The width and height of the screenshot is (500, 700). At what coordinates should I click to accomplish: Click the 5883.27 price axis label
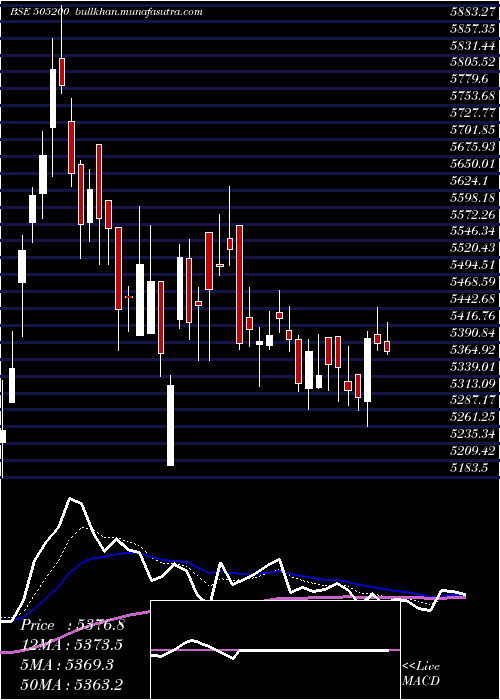473,12
